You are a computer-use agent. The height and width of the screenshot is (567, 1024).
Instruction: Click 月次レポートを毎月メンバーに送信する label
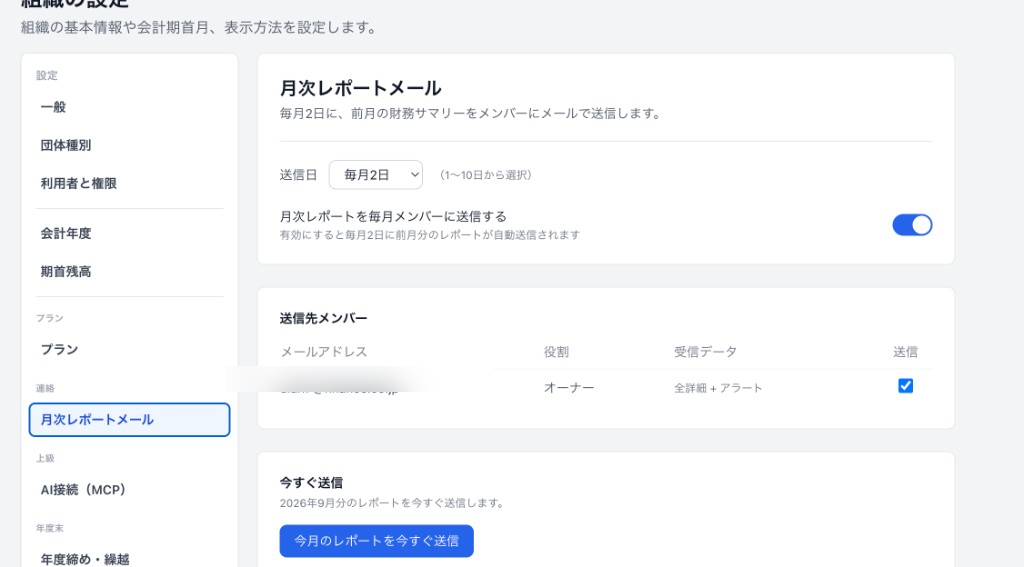(x=393, y=216)
